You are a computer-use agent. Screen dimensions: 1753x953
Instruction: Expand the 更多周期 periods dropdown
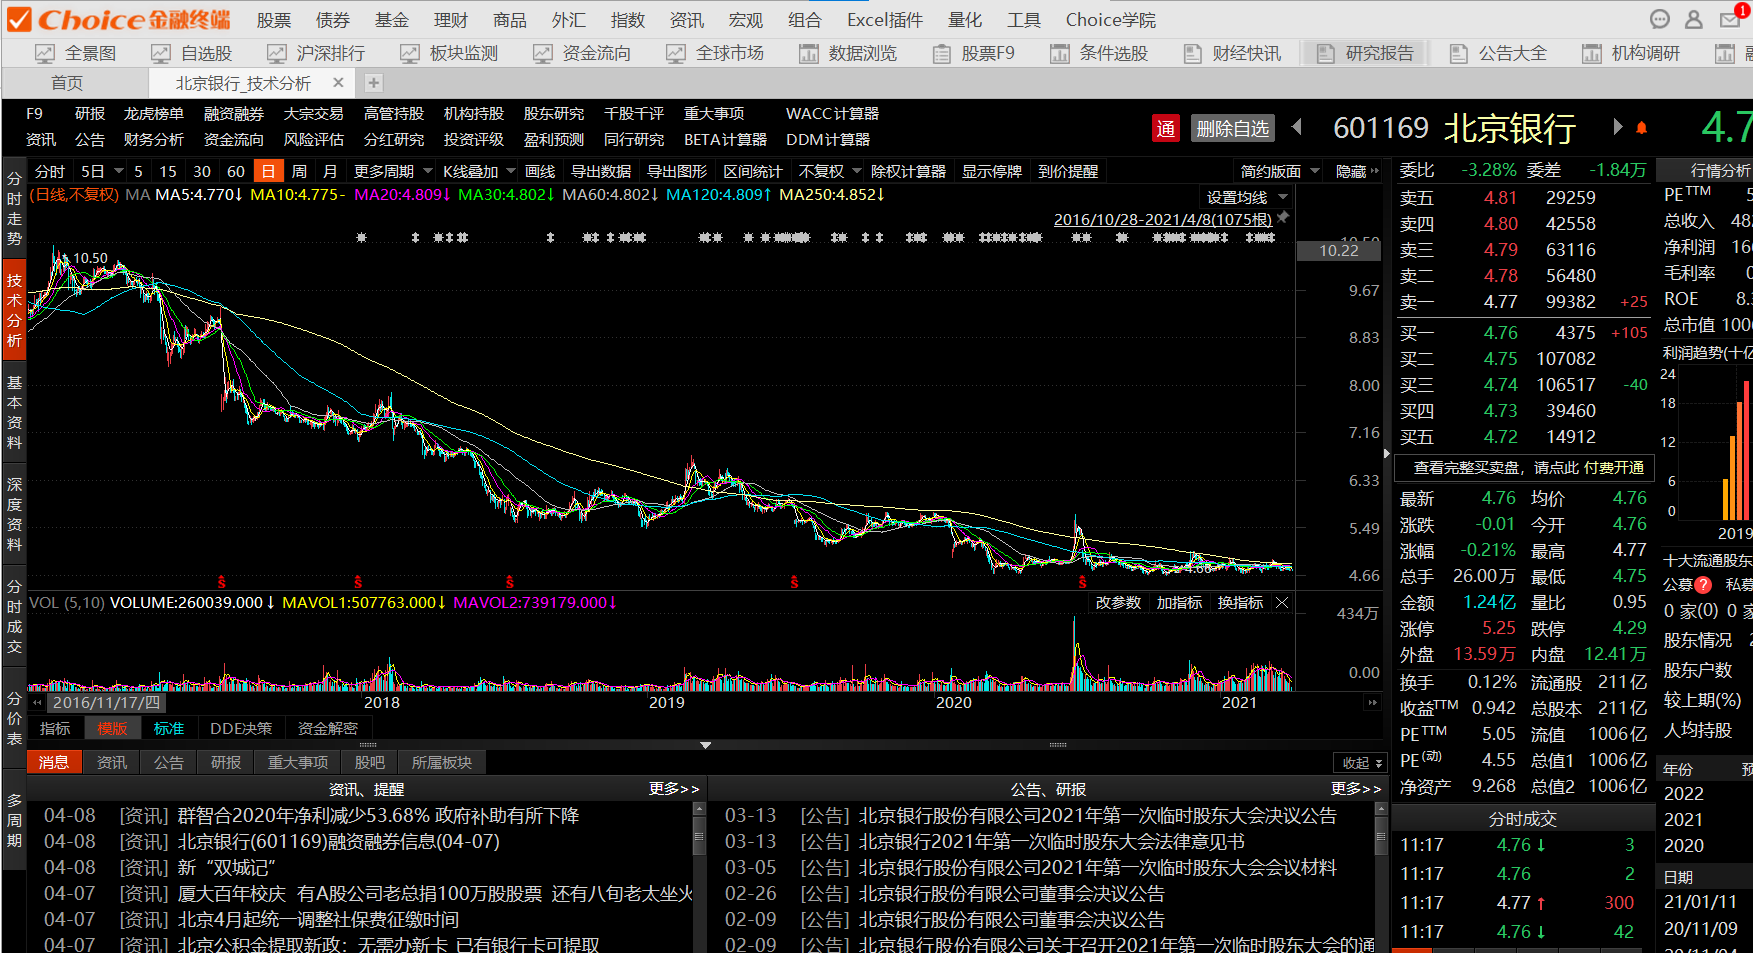pyautogui.click(x=428, y=171)
